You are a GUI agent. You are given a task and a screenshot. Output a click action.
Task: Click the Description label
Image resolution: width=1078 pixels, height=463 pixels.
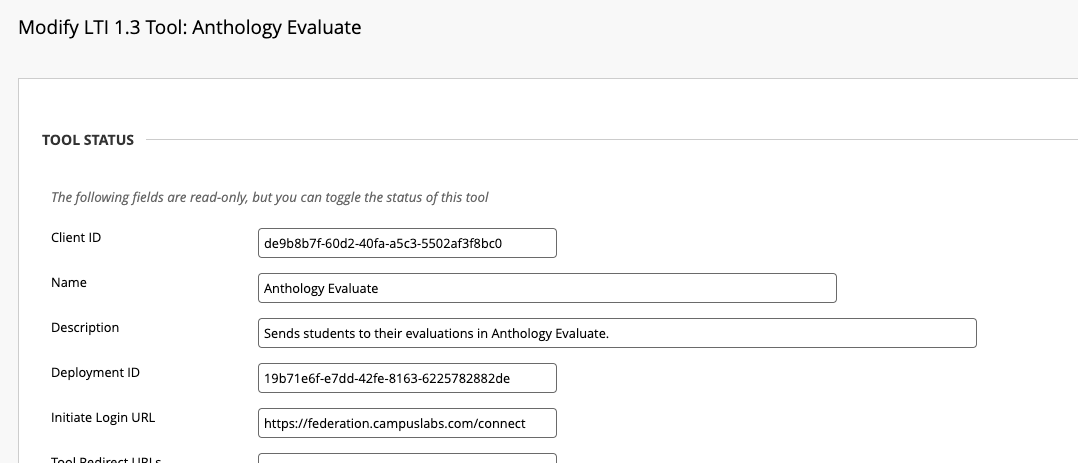point(85,327)
